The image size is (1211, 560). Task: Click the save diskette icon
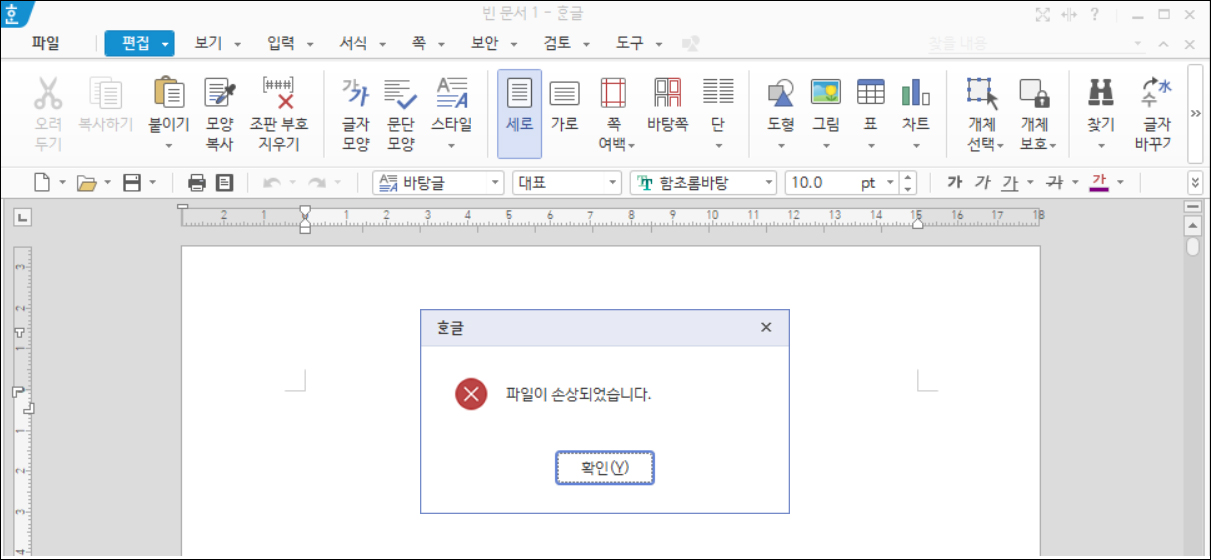click(x=131, y=183)
